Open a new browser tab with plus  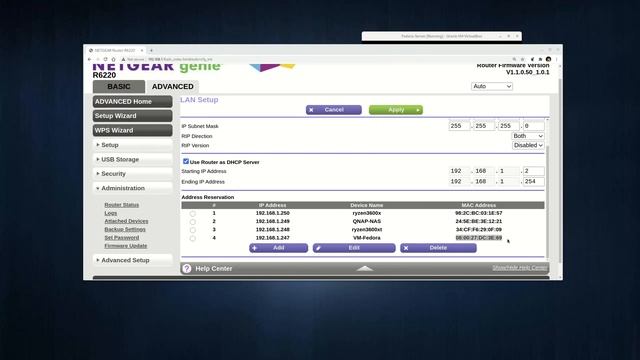tap(151, 50)
